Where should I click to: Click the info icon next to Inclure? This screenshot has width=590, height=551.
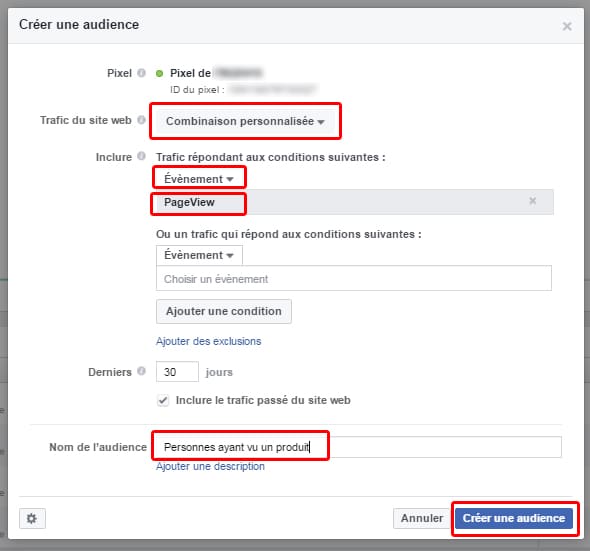(x=141, y=156)
